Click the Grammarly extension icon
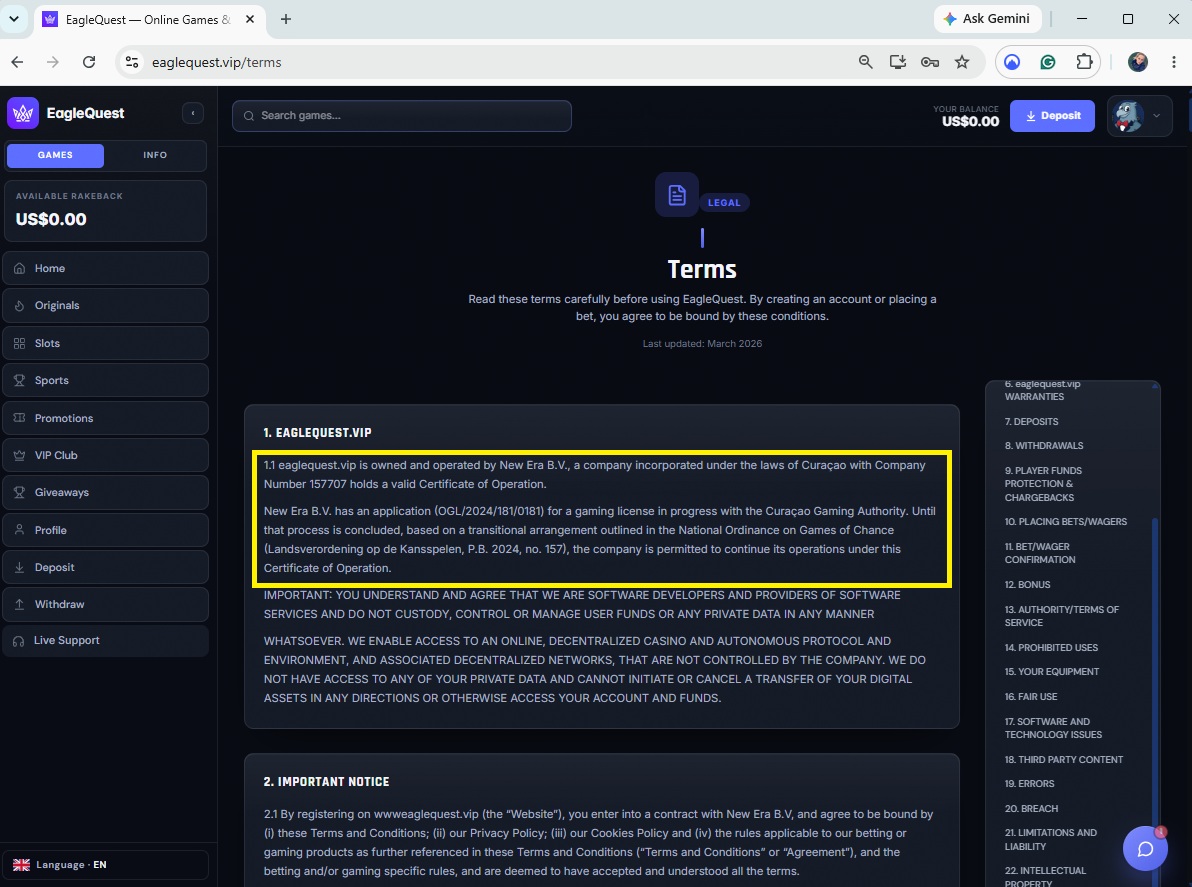This screenshot has height=887, width=1192. [x=1048, y=62]
